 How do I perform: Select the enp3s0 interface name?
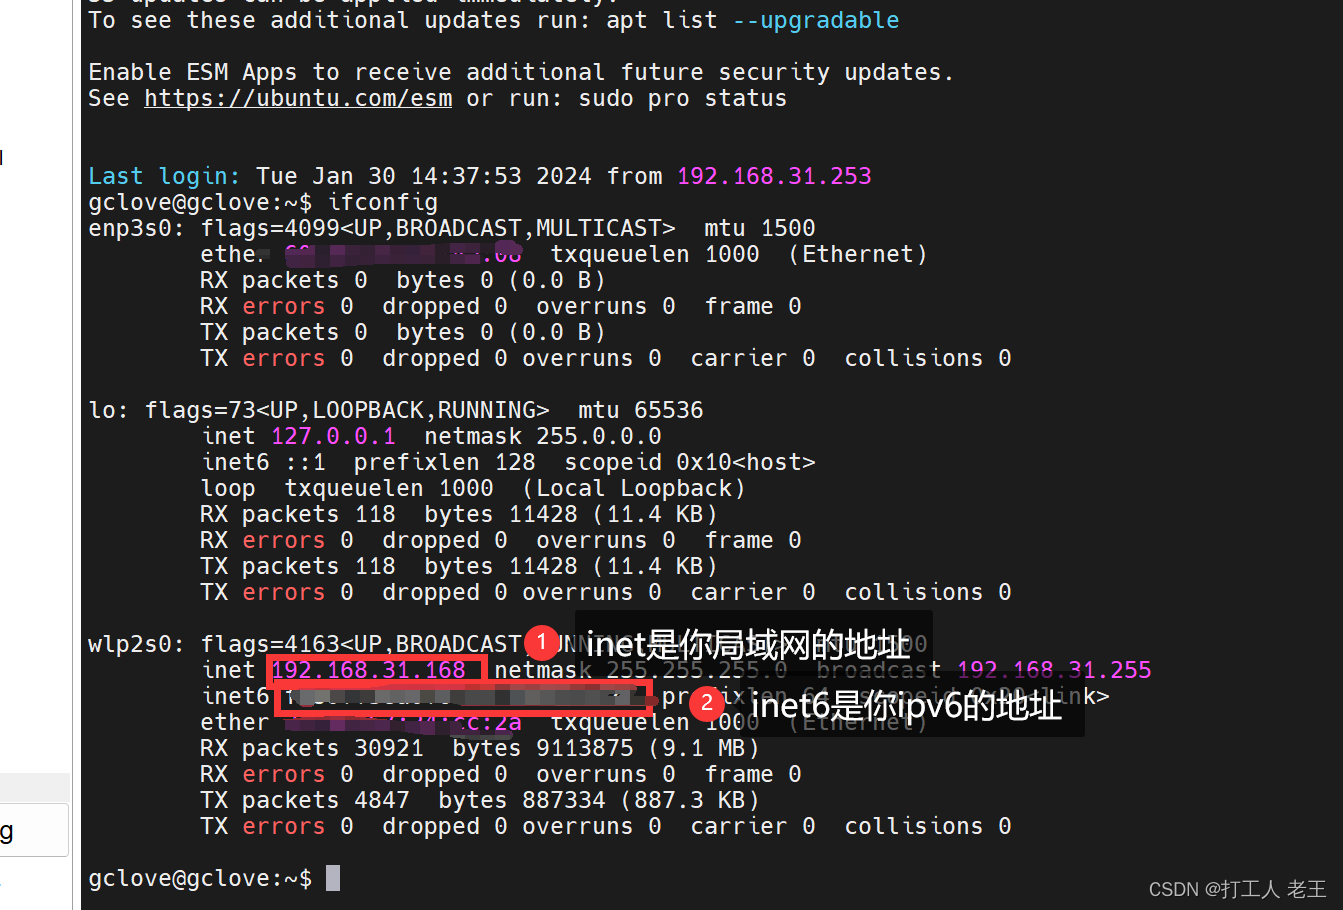tap(130, 228)
